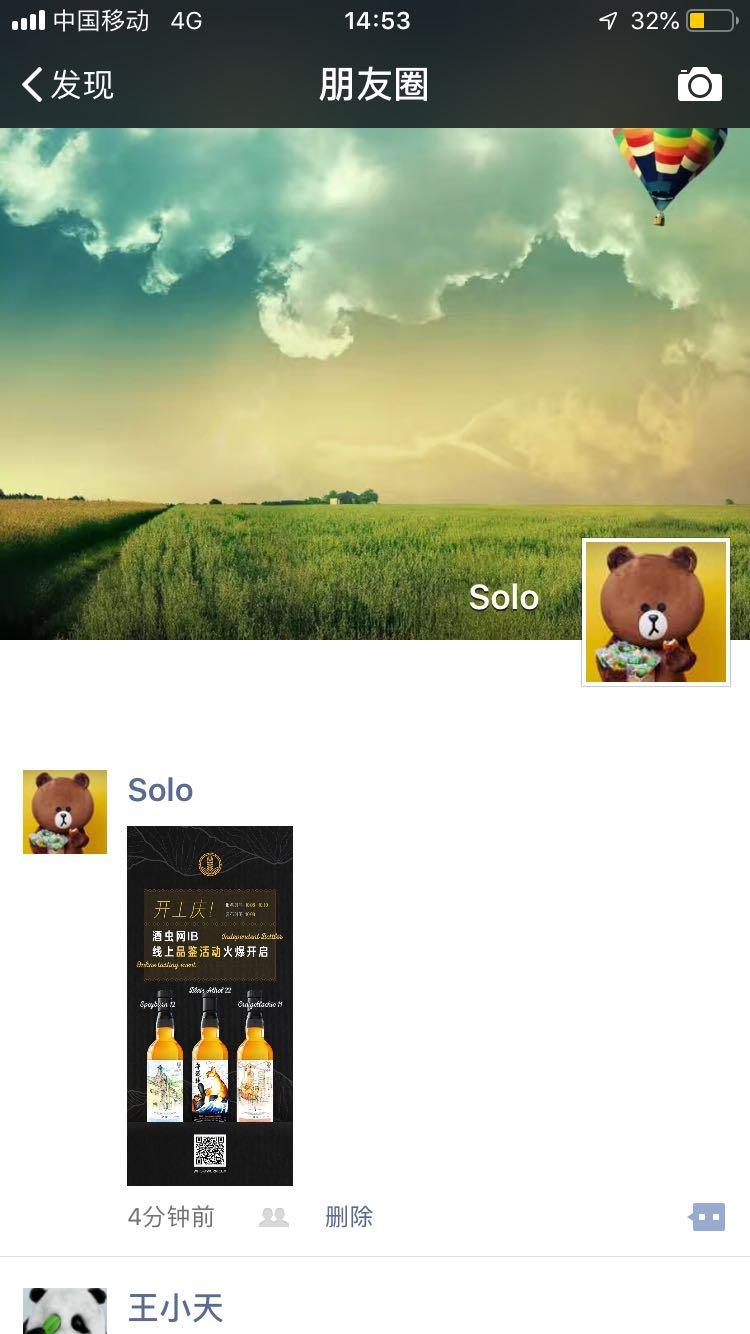Tap the location arrow in the status bar
This screenshot has height=1334, width=750.
[608, 21]
